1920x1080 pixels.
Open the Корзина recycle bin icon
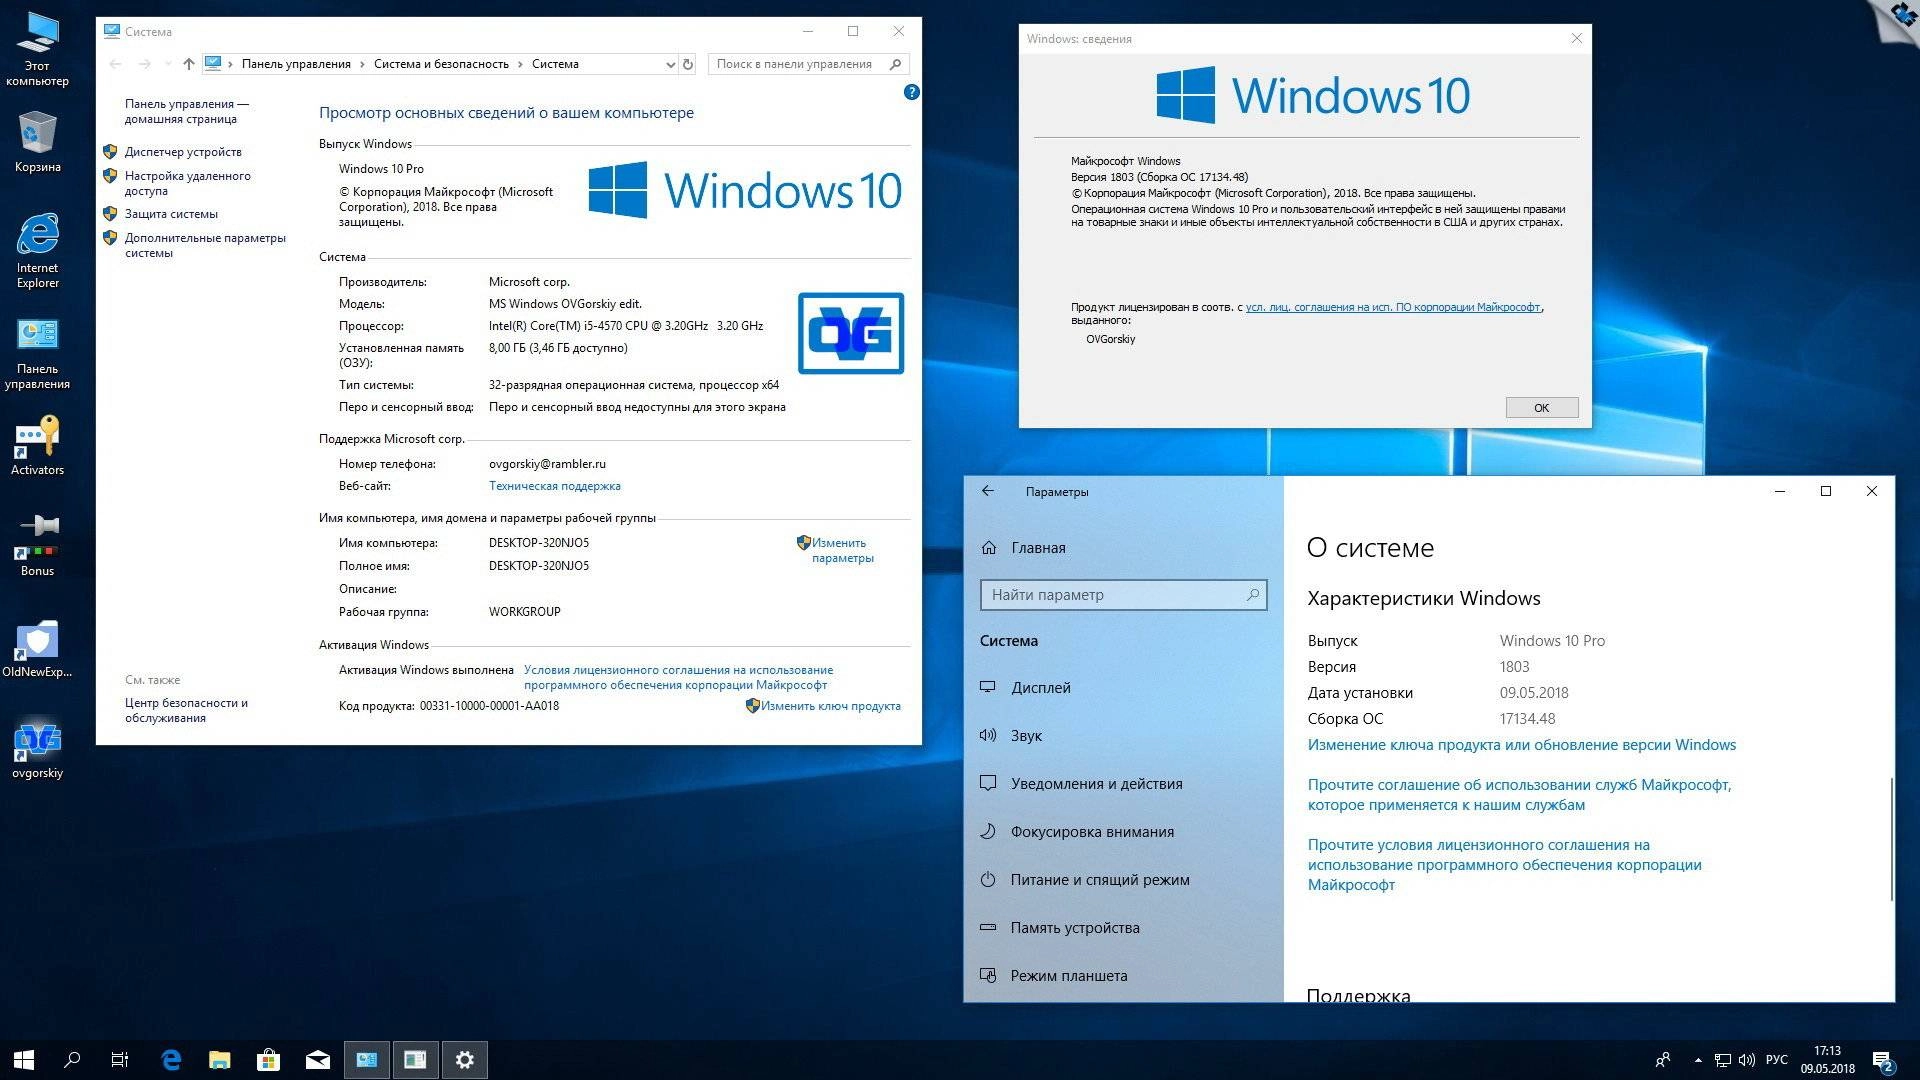coord(37,141)
